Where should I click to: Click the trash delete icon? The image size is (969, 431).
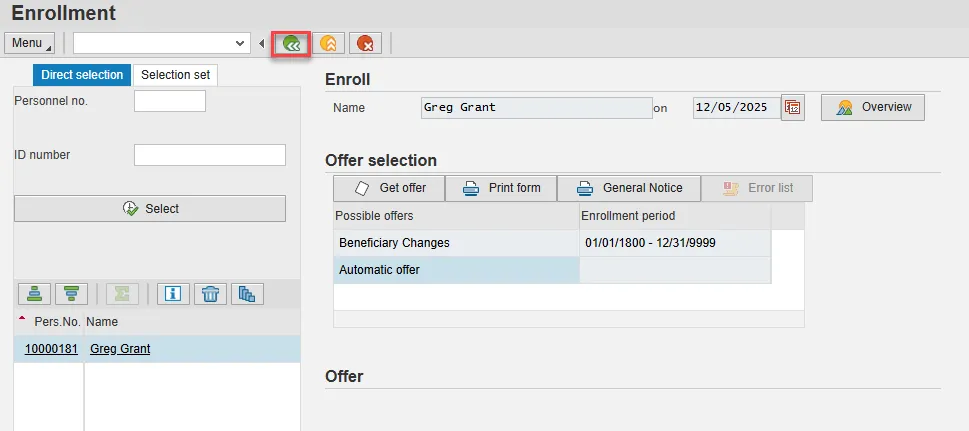pos(210,293)
